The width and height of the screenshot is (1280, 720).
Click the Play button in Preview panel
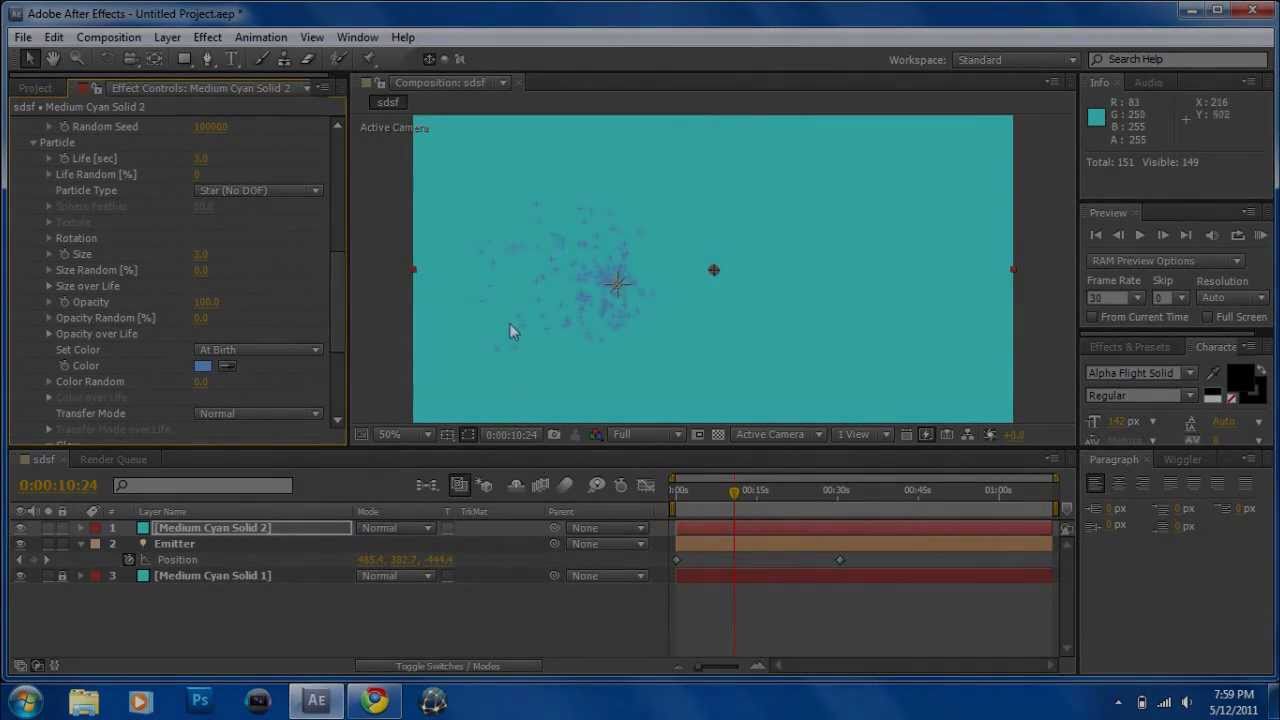coord(1140,236)
